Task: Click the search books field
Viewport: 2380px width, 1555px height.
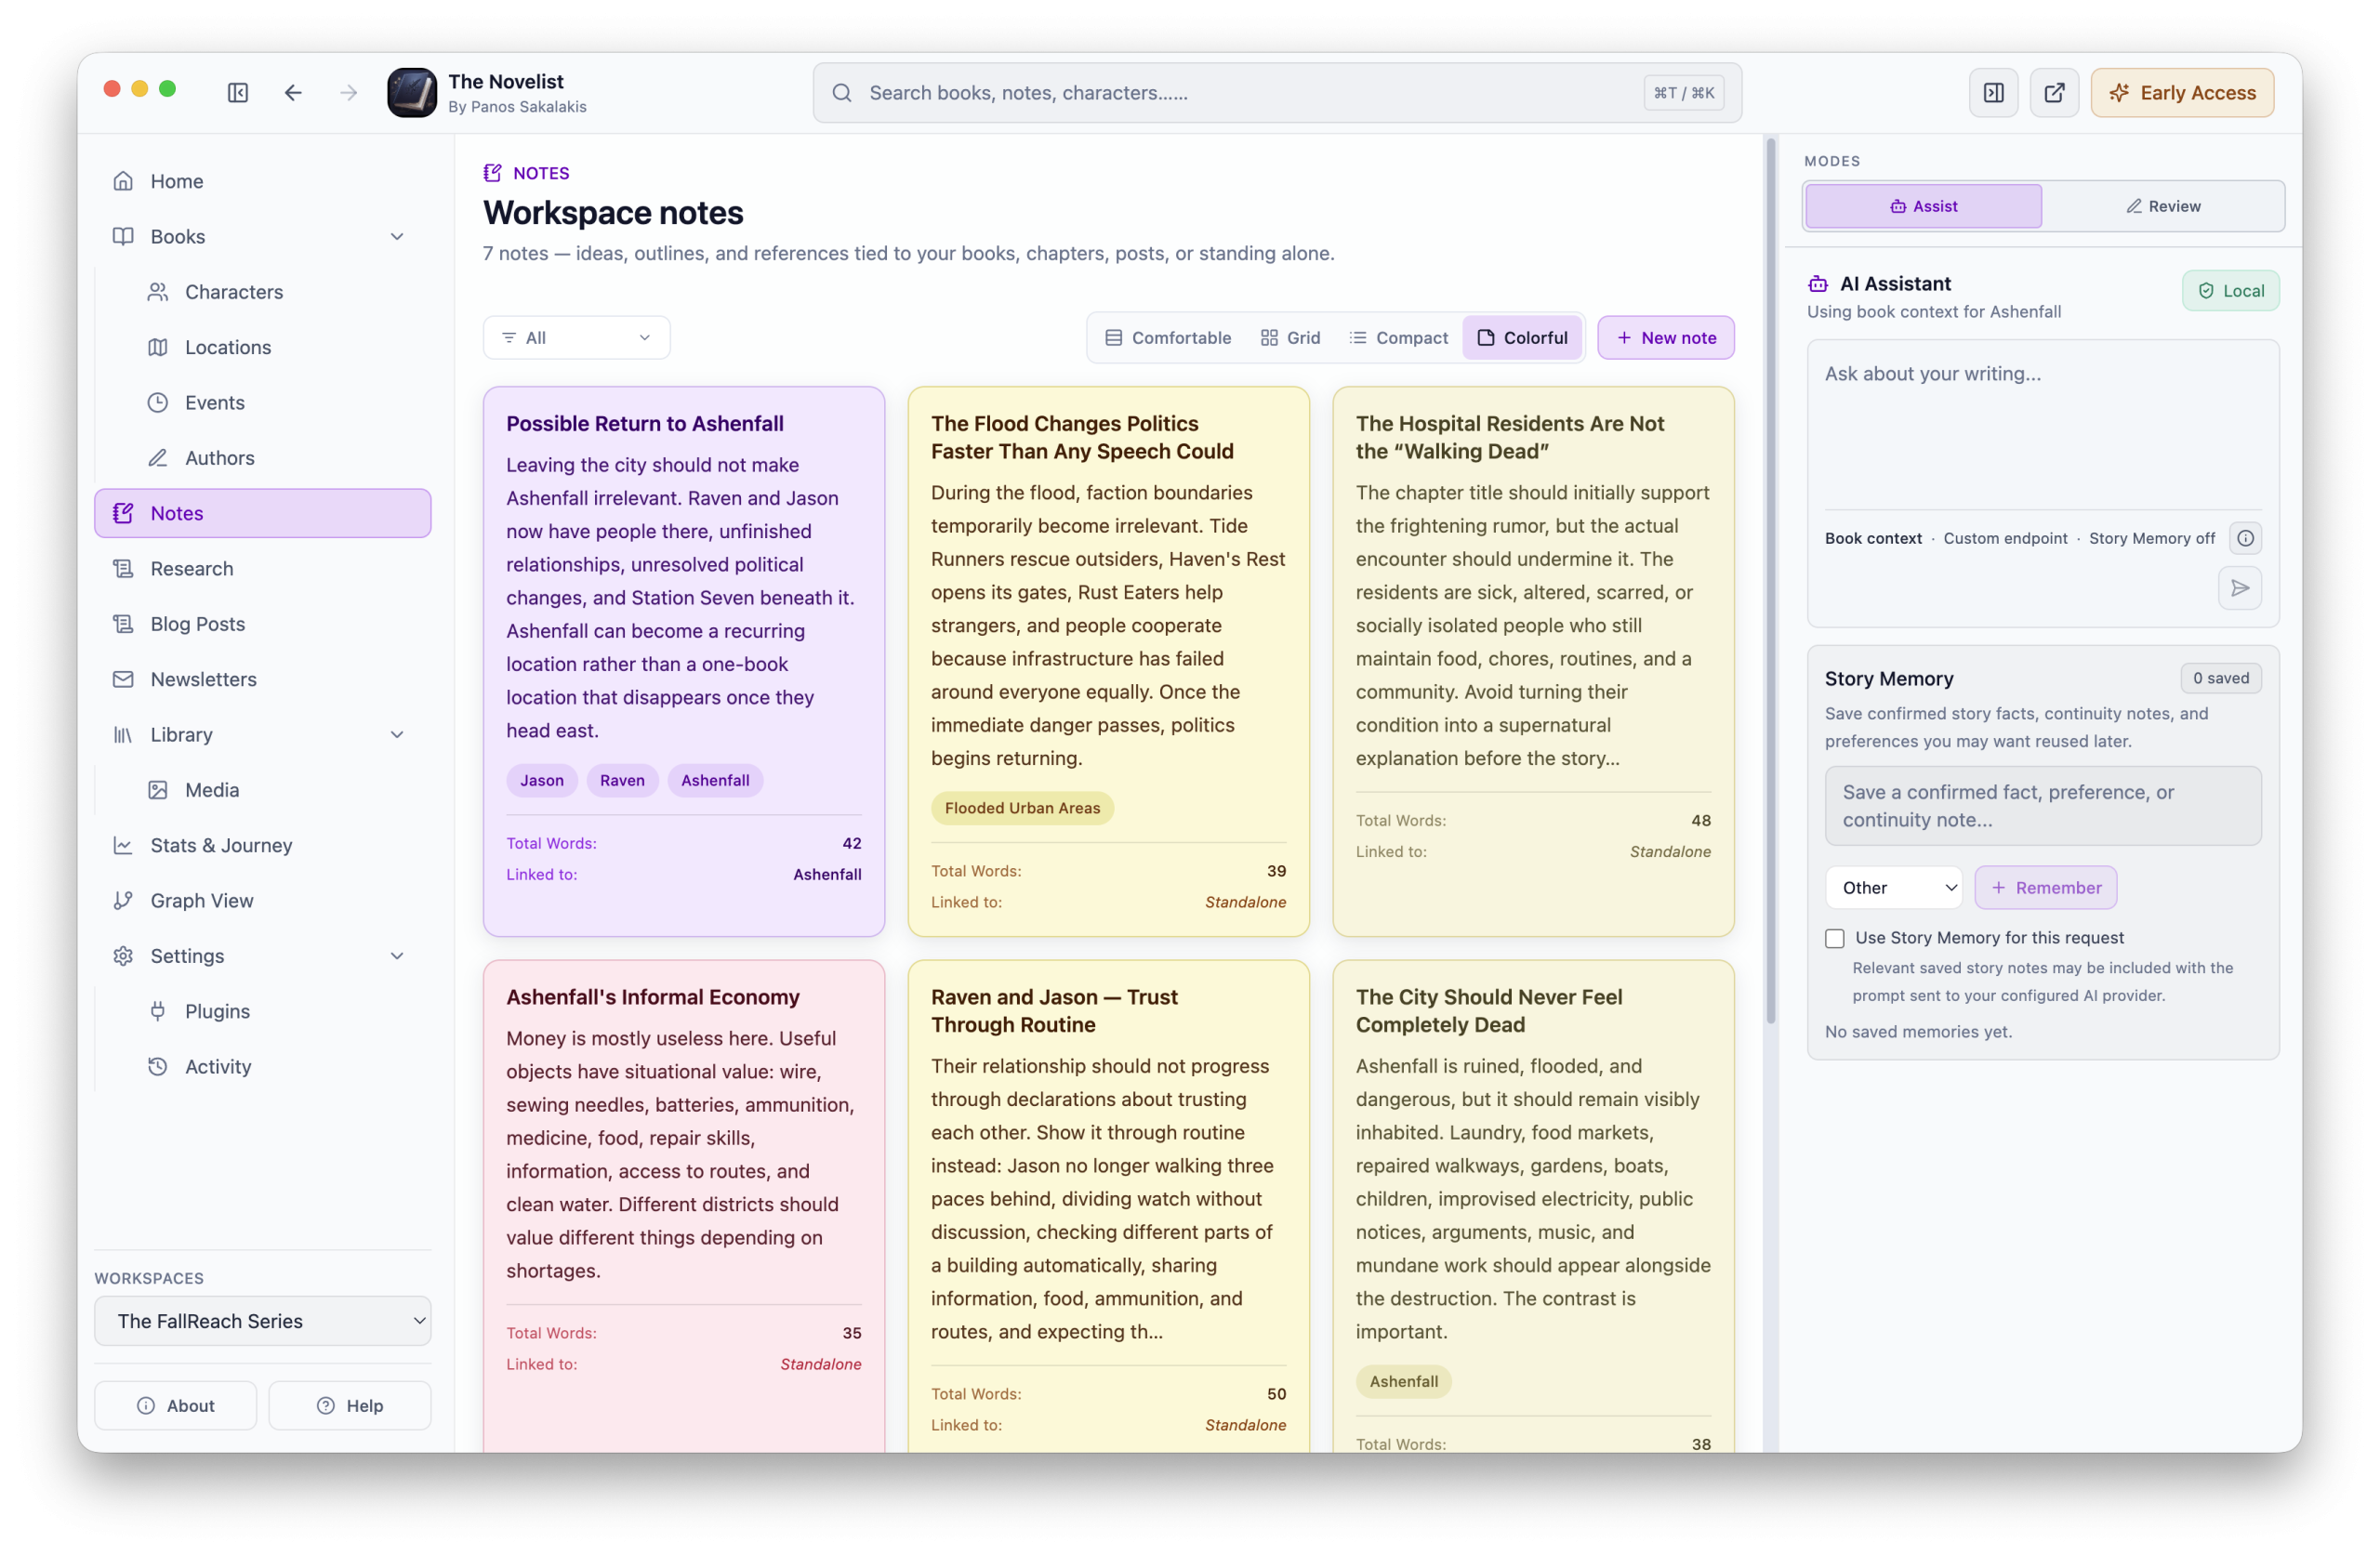Action: click(x=1277, y=92)
